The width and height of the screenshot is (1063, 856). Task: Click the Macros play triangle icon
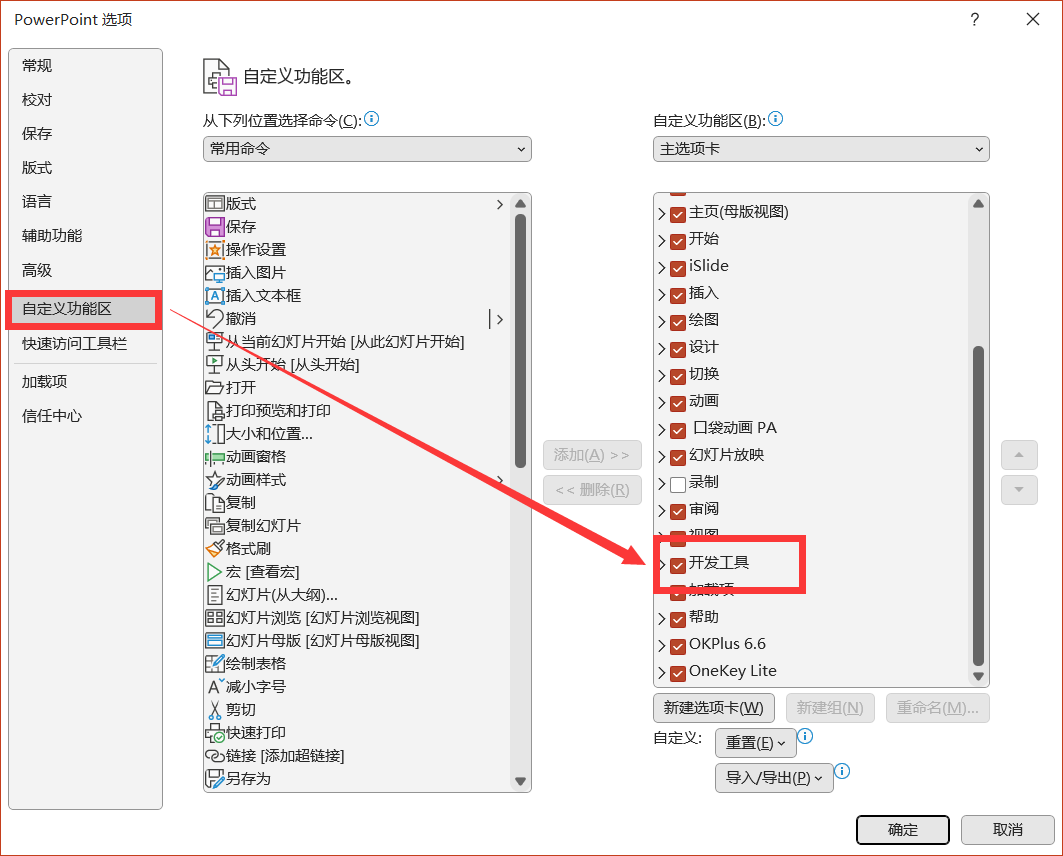click(214, 572)
